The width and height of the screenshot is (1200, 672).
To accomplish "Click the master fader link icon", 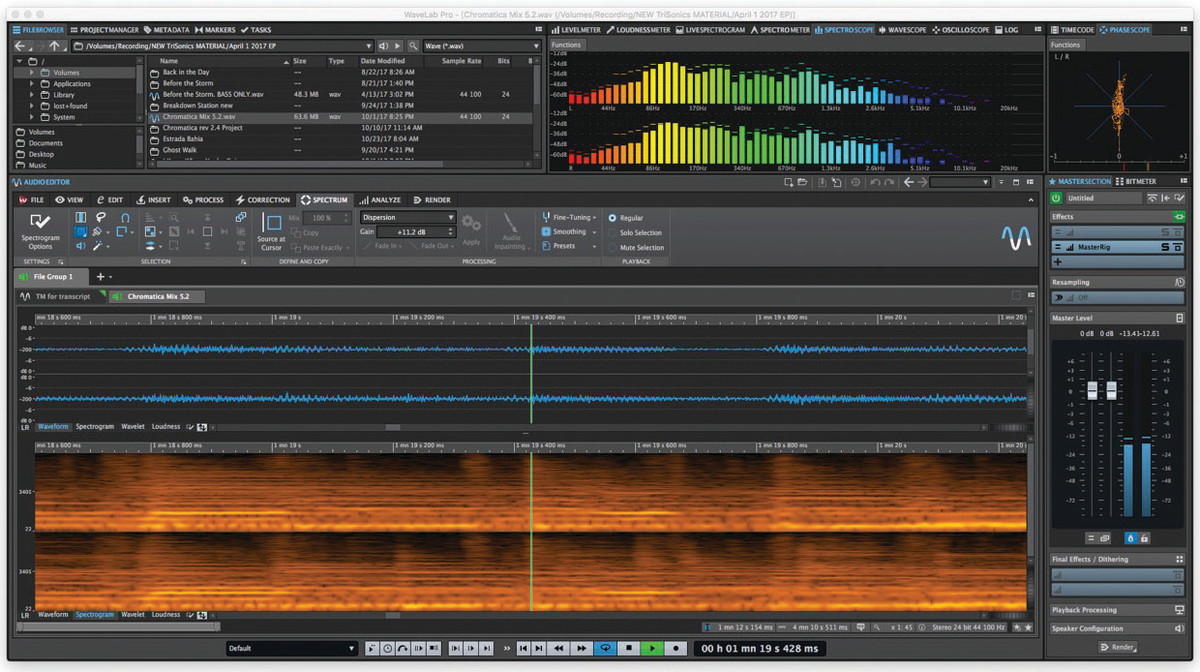I will click(x=1105, y=538).
